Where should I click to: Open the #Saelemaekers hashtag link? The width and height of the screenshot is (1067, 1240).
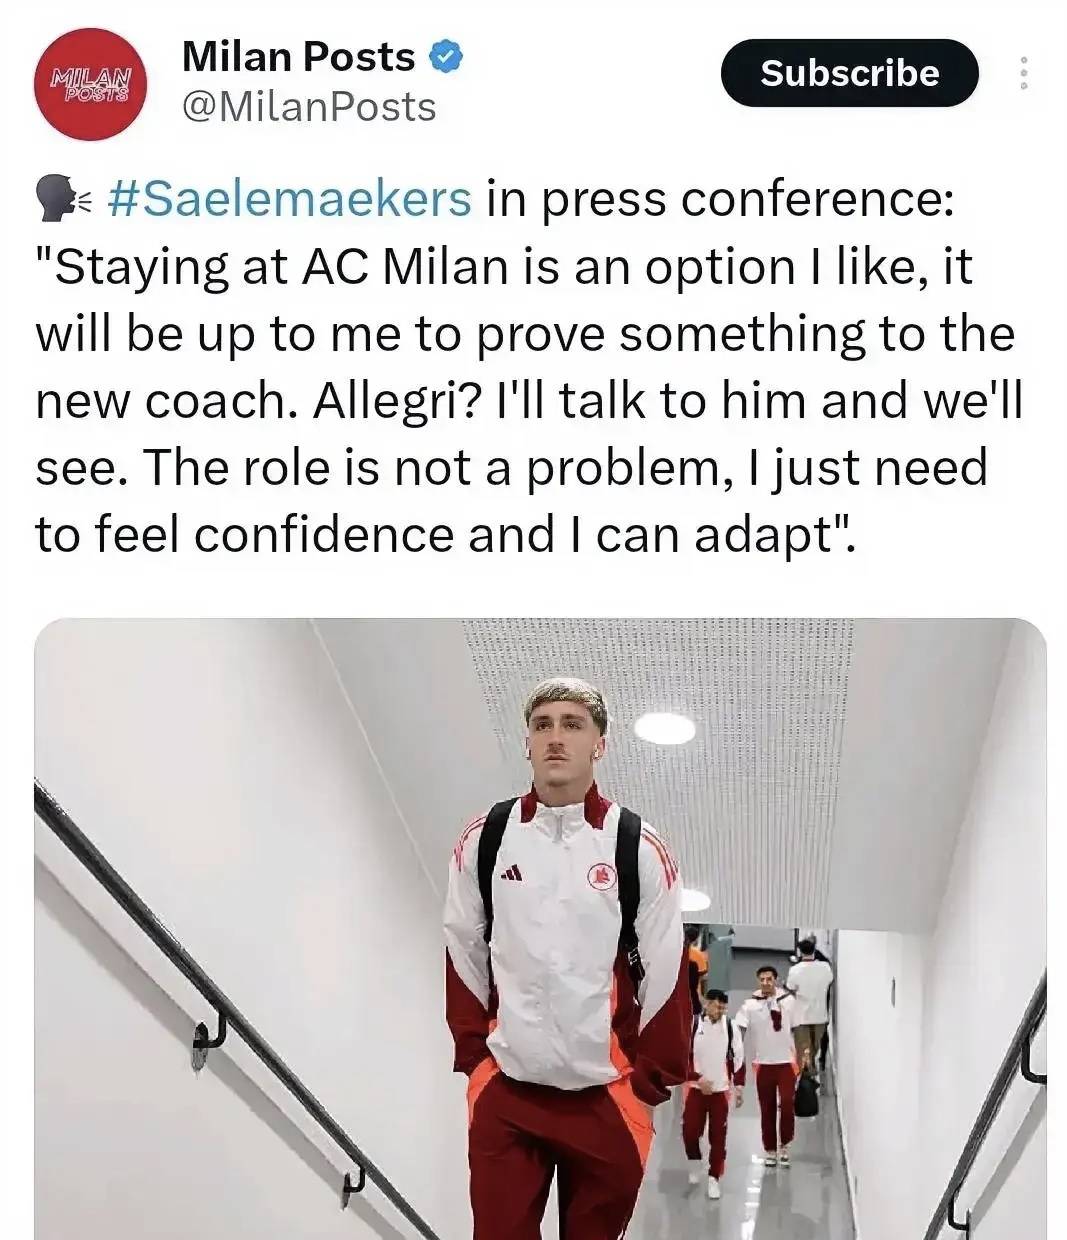pyautogui.click(x=287, y=199)
